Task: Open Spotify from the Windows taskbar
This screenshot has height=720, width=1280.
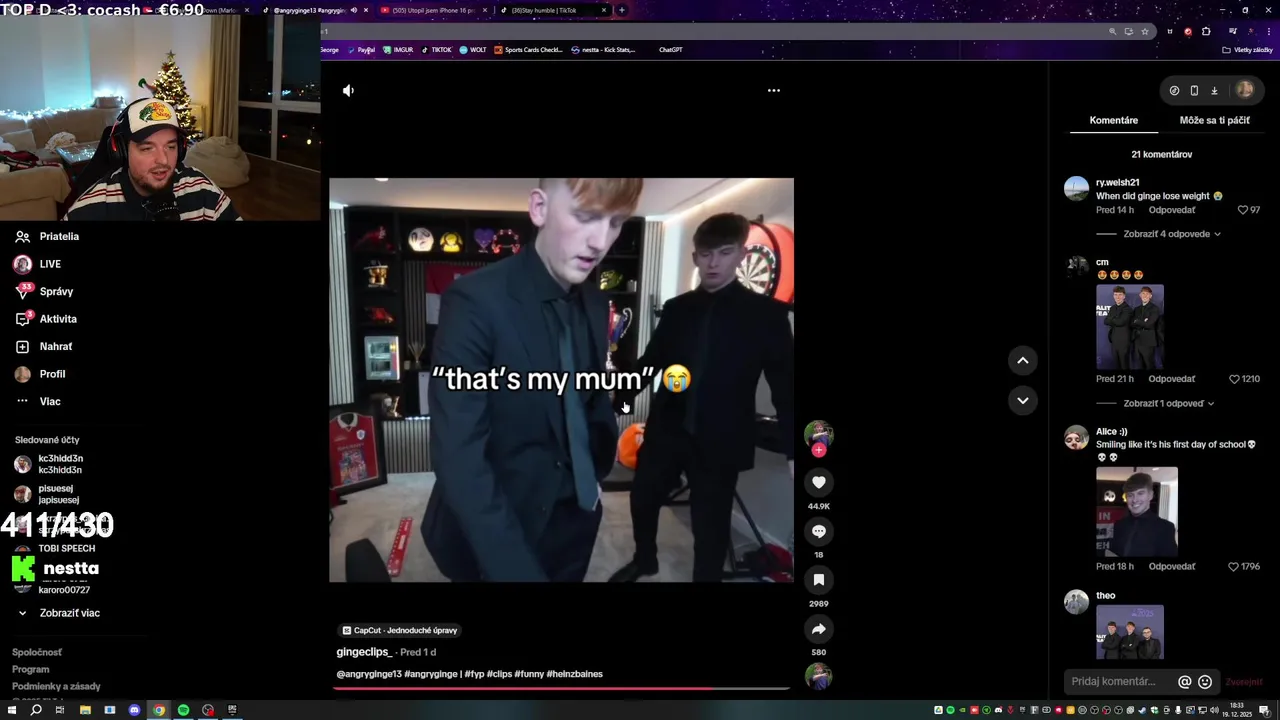Action: click(x=183, y=710)
